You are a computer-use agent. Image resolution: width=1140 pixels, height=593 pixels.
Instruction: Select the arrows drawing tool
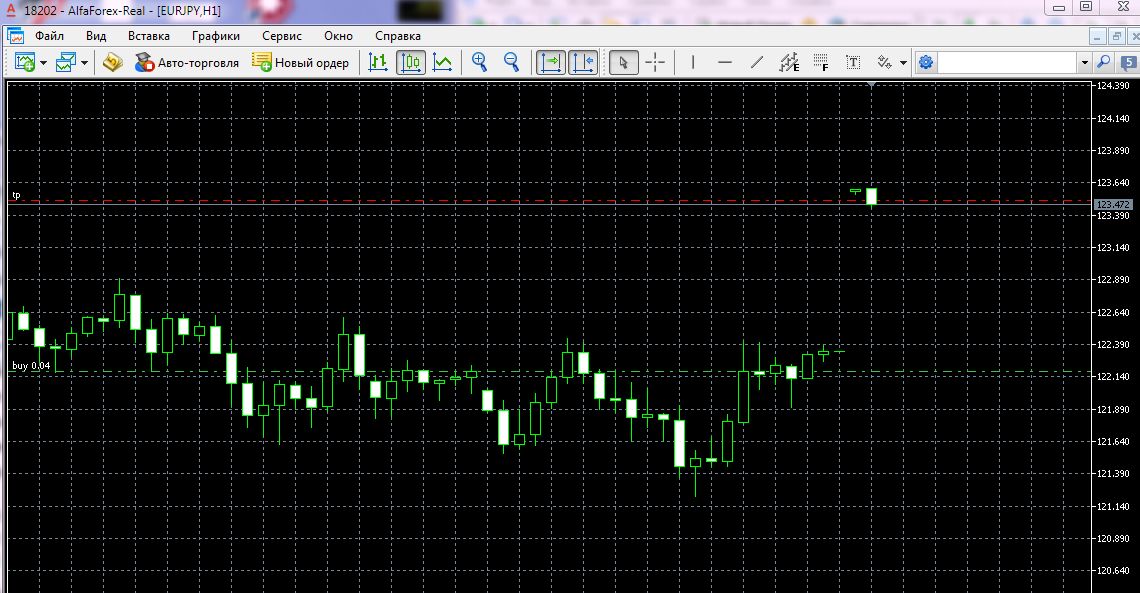[x=884, y=62]
